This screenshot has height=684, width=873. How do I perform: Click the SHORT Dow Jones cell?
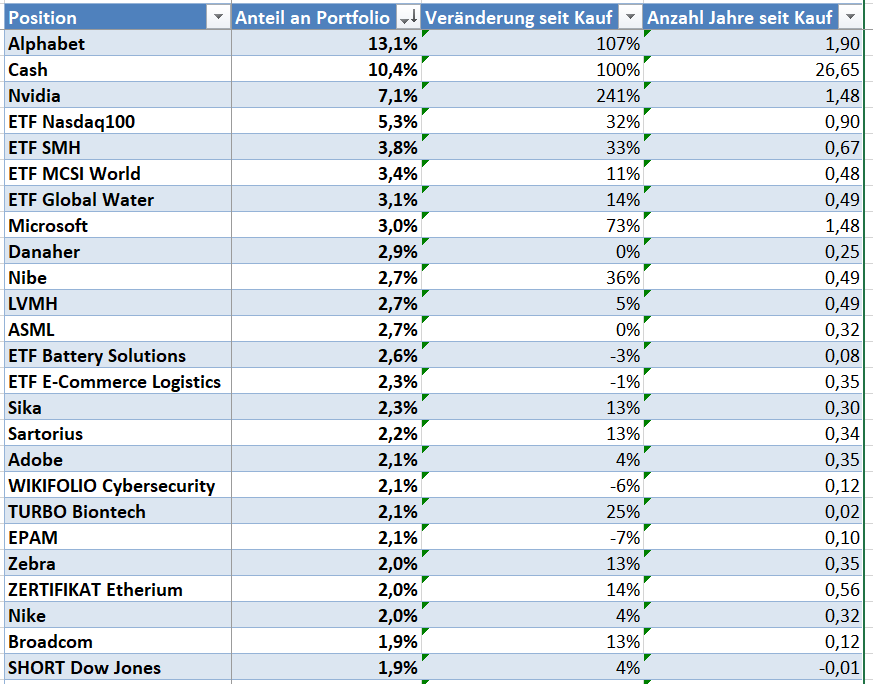[x=116, y=668]
